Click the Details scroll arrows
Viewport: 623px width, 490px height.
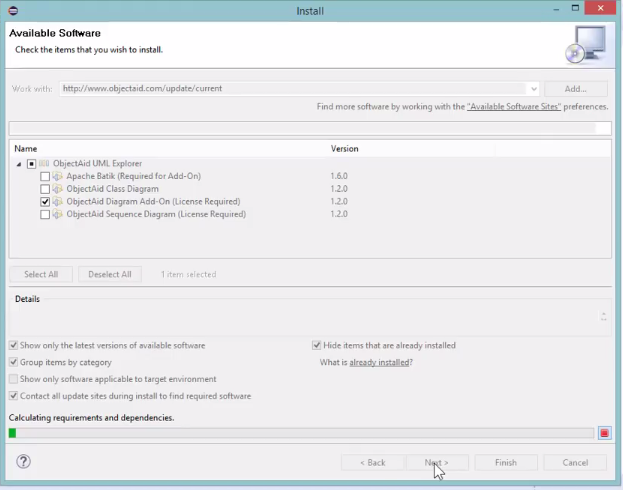point(604,316)
